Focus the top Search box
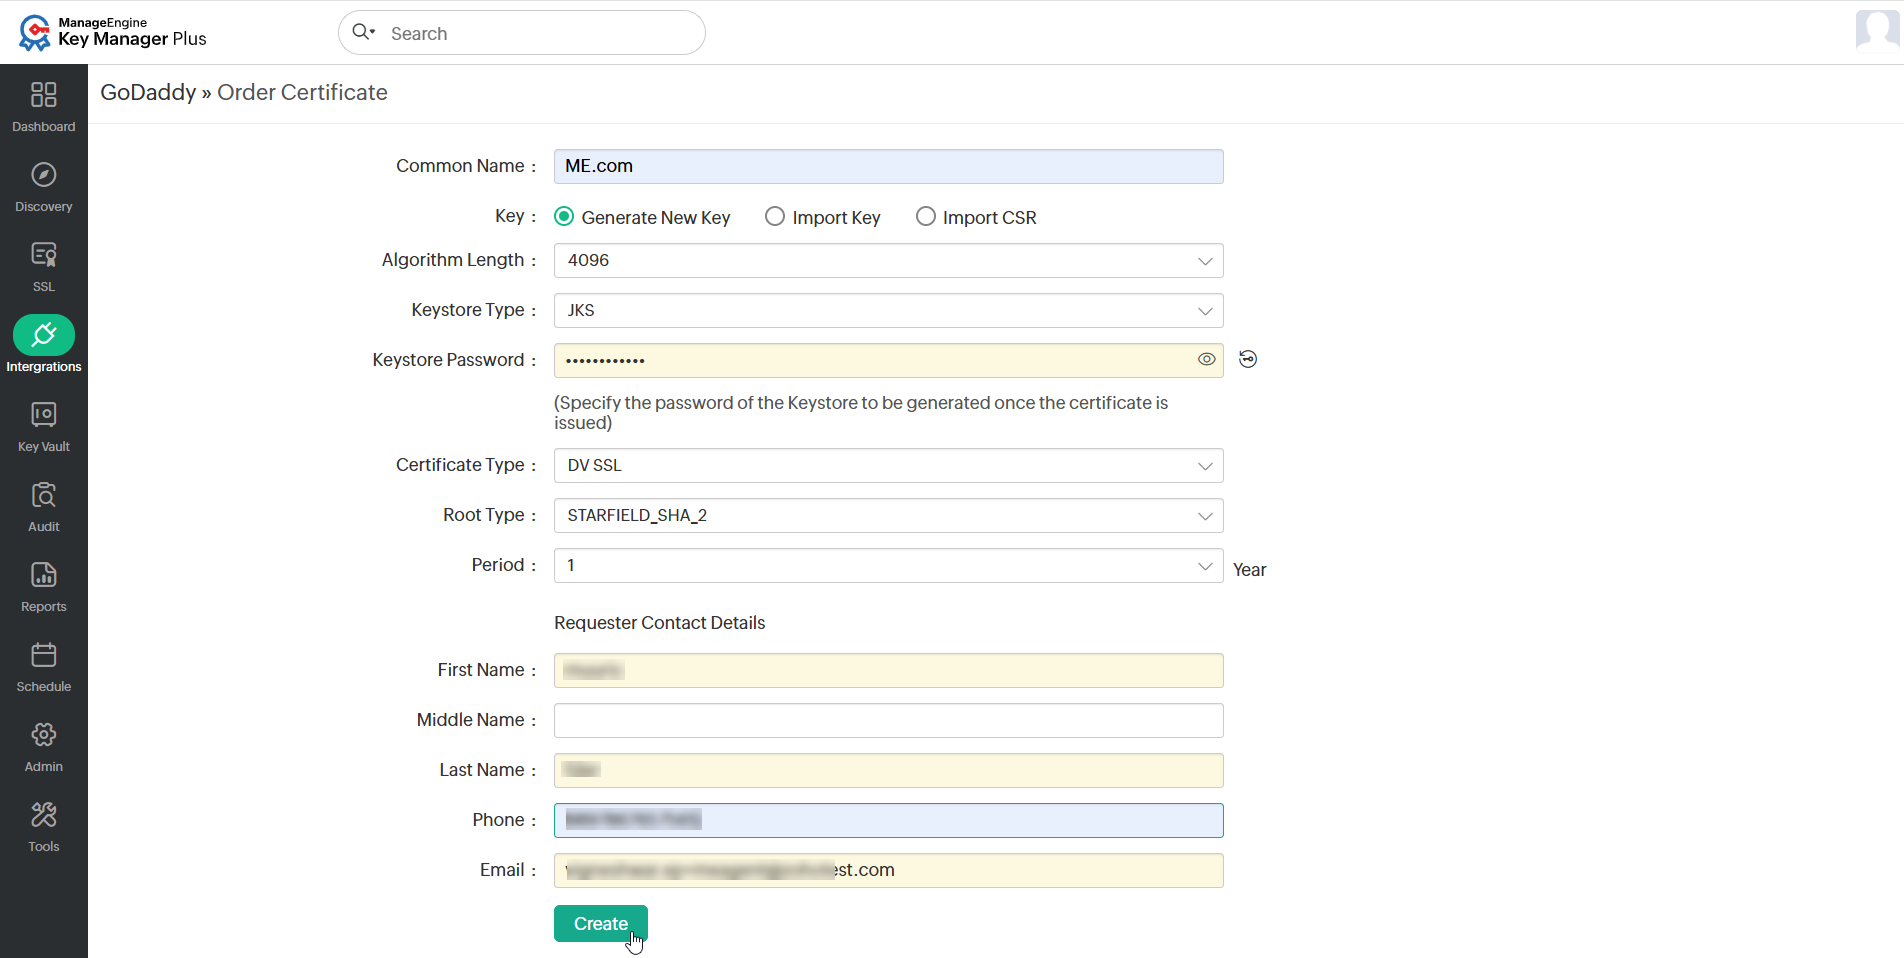1904x958 pixels. 522,33
